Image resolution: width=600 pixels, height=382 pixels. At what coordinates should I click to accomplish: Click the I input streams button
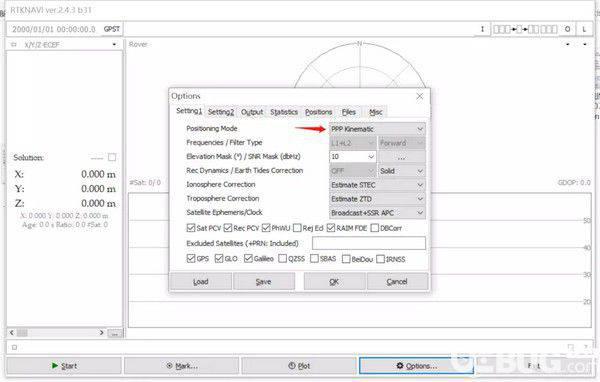tap(482, 29)
